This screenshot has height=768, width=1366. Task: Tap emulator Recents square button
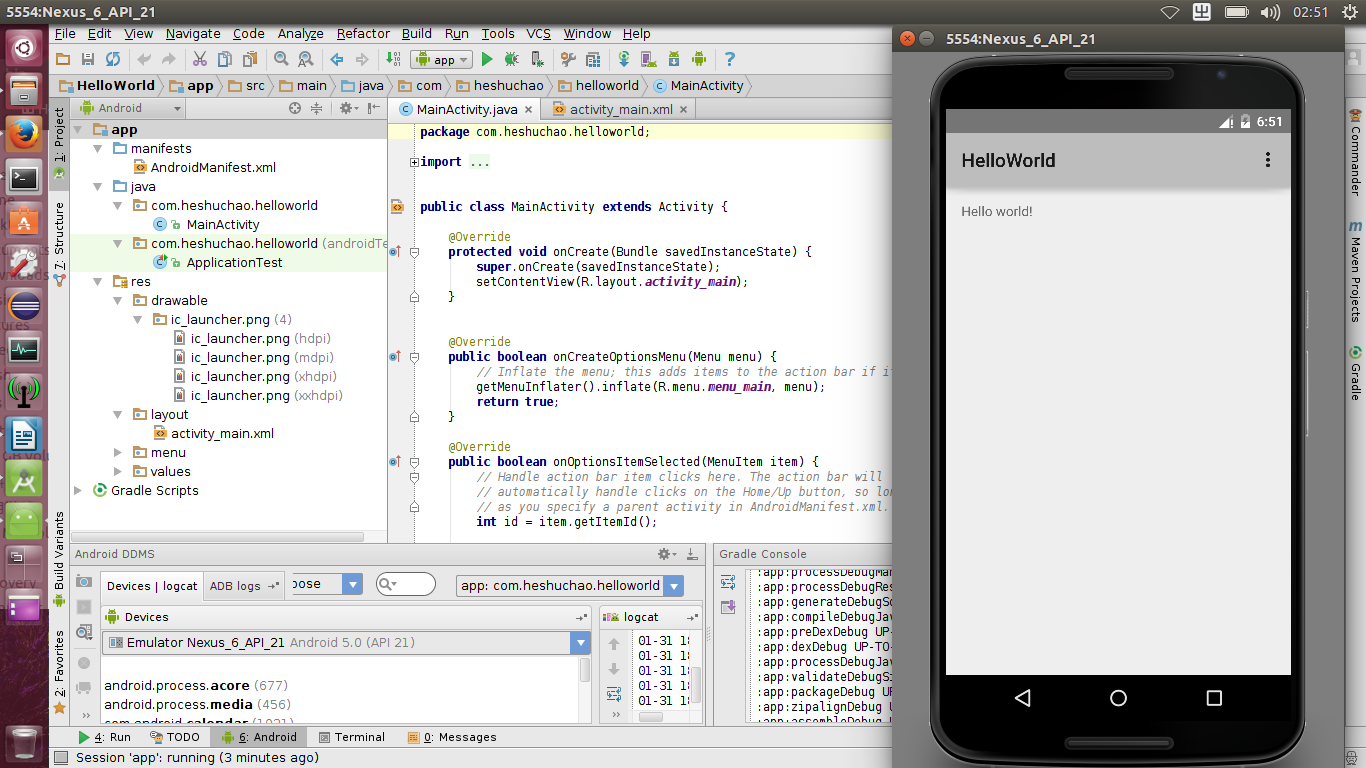click(1214, 698)
